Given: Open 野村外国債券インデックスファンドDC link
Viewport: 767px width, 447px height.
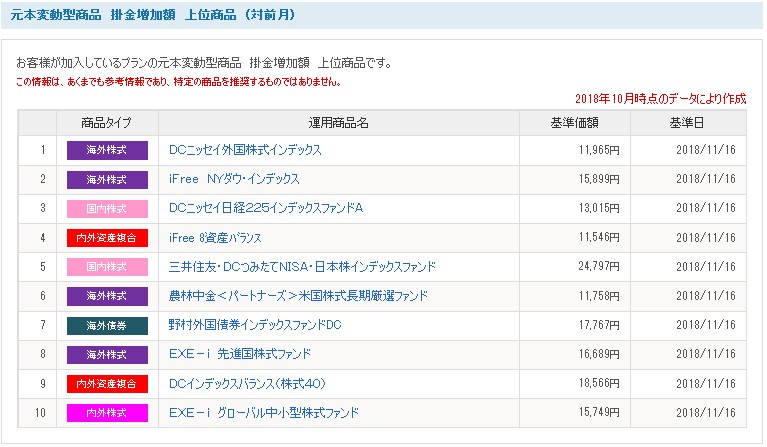Looking at the screenshot, I should 255,325.
